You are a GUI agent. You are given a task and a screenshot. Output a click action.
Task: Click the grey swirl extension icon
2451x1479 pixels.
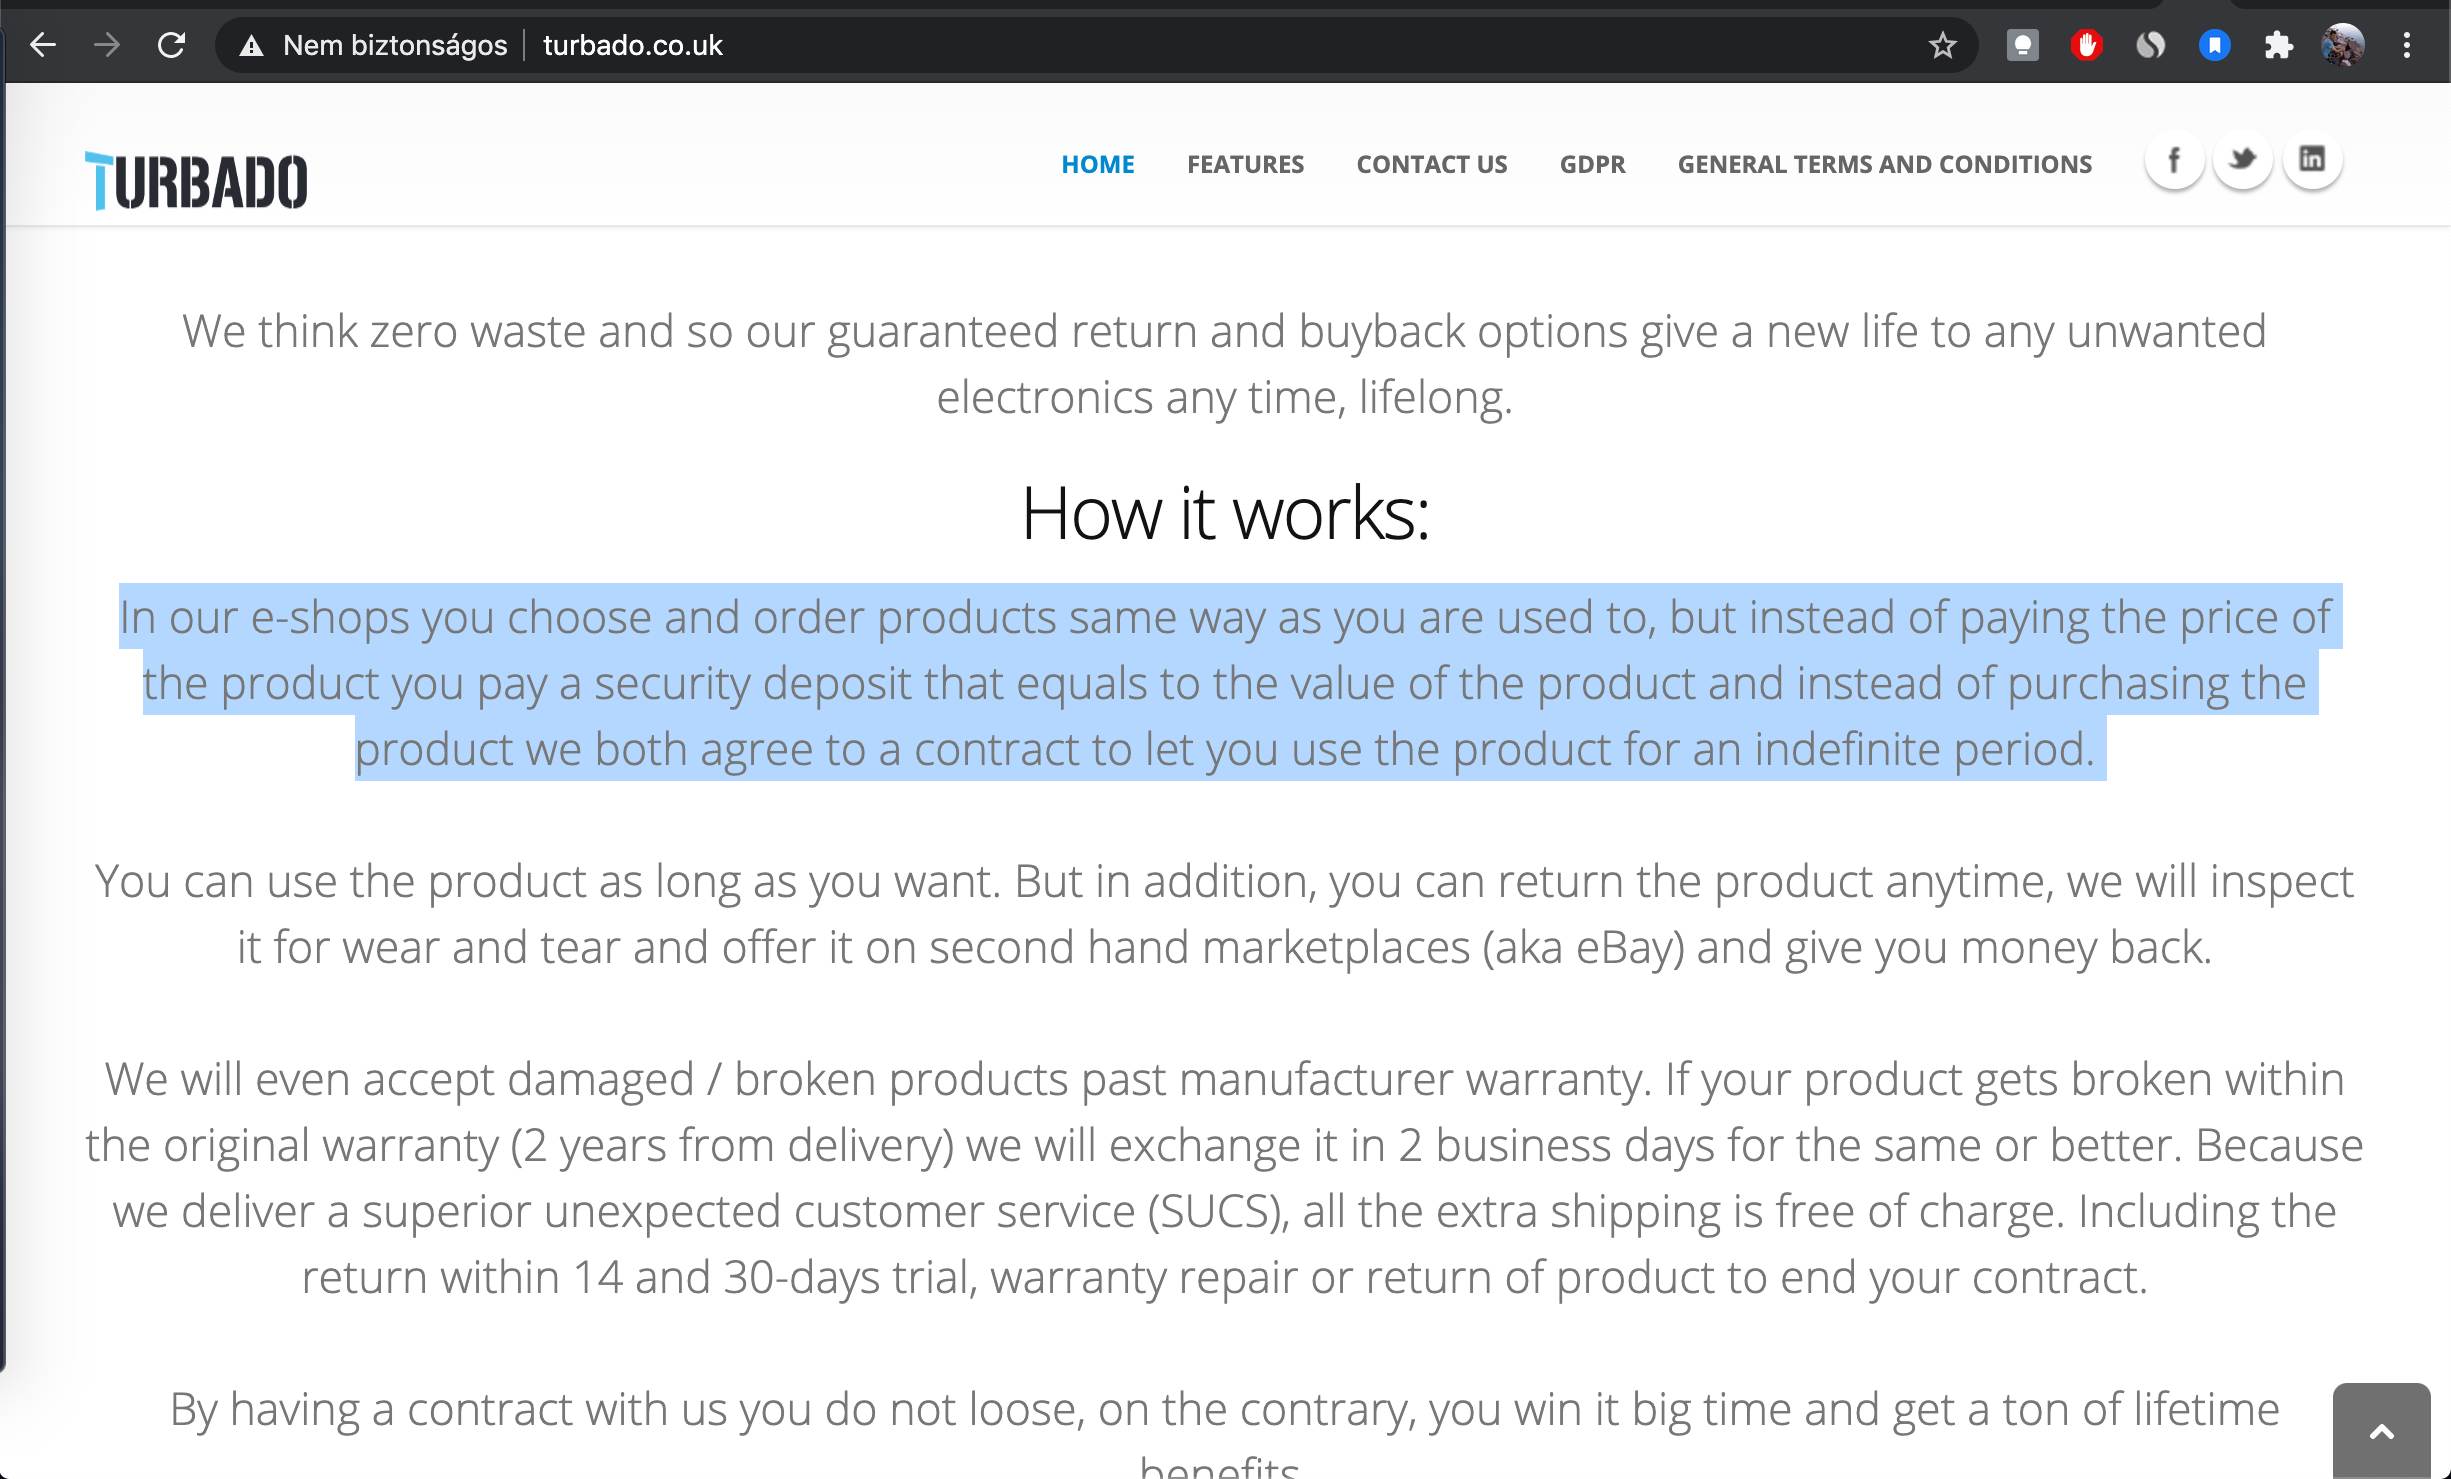tap(2150, 45)
